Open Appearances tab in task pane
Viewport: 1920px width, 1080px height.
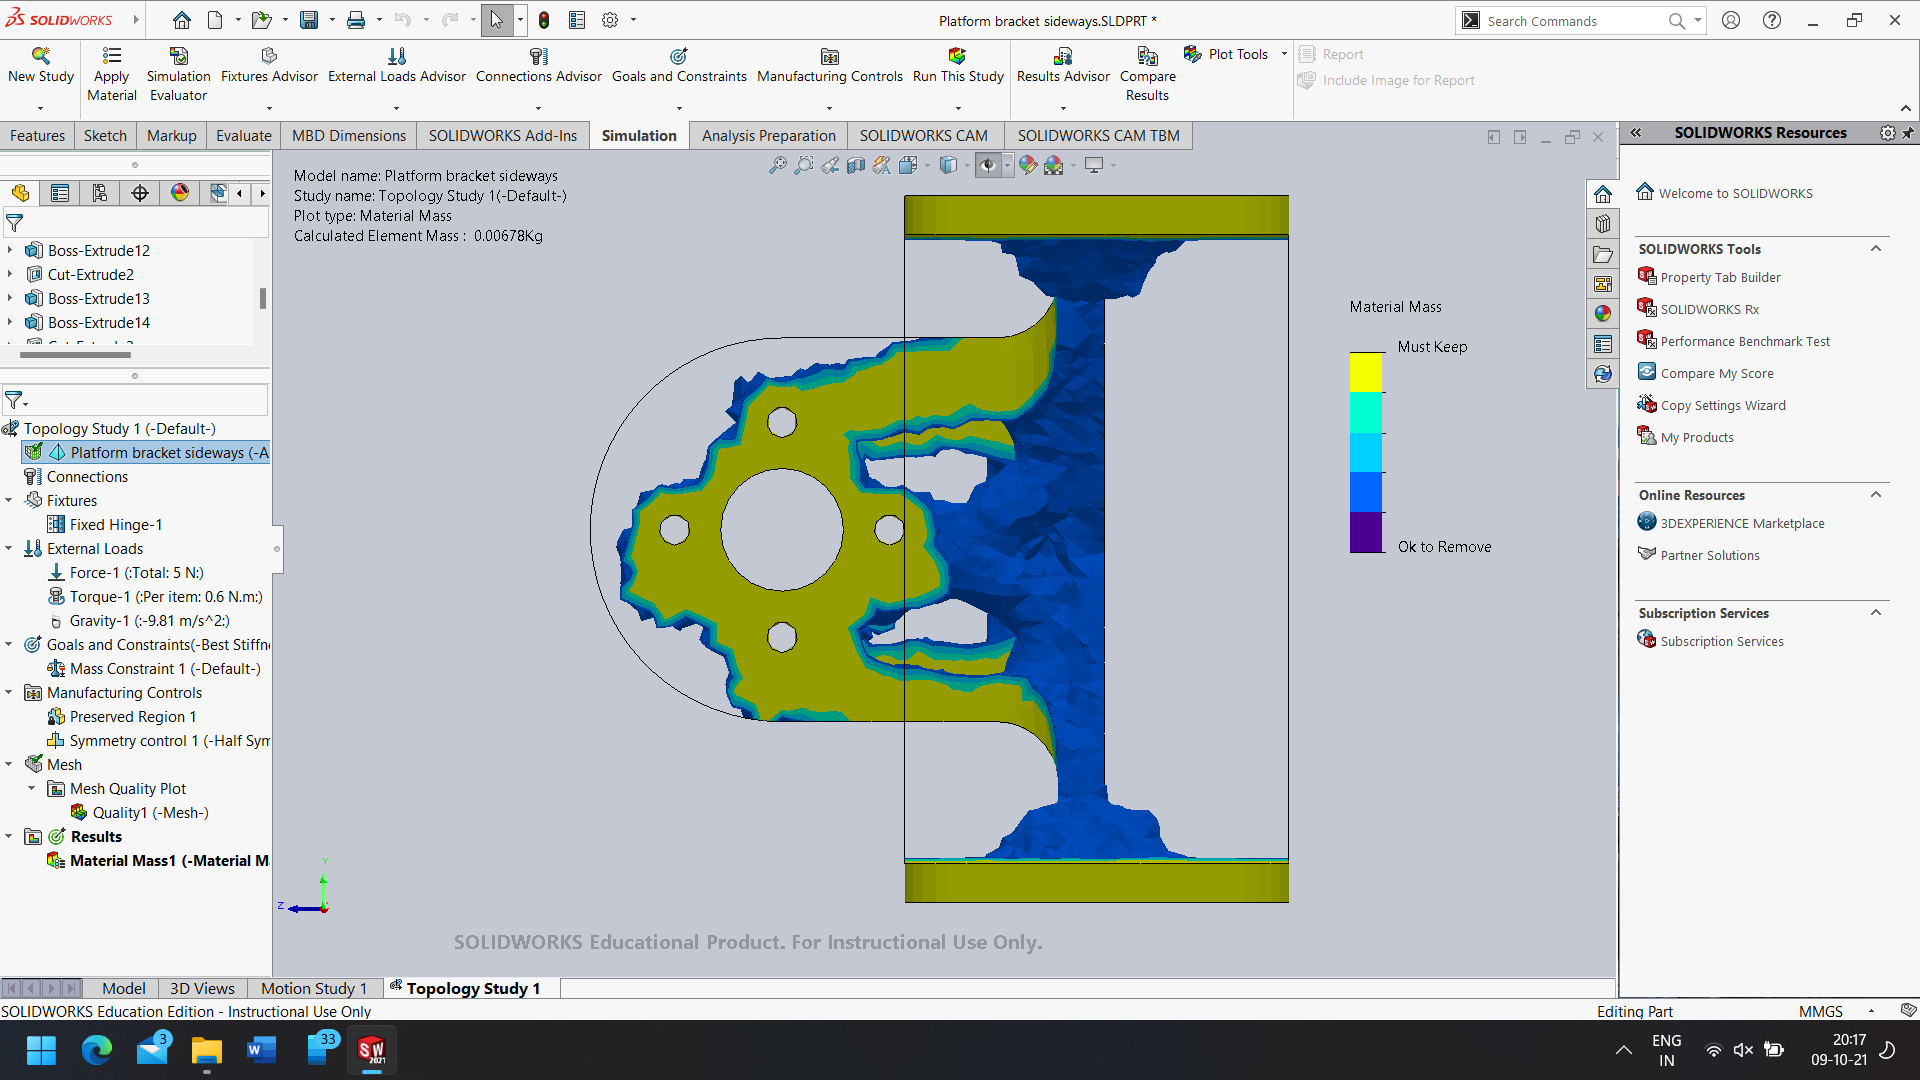[1603, 314]
